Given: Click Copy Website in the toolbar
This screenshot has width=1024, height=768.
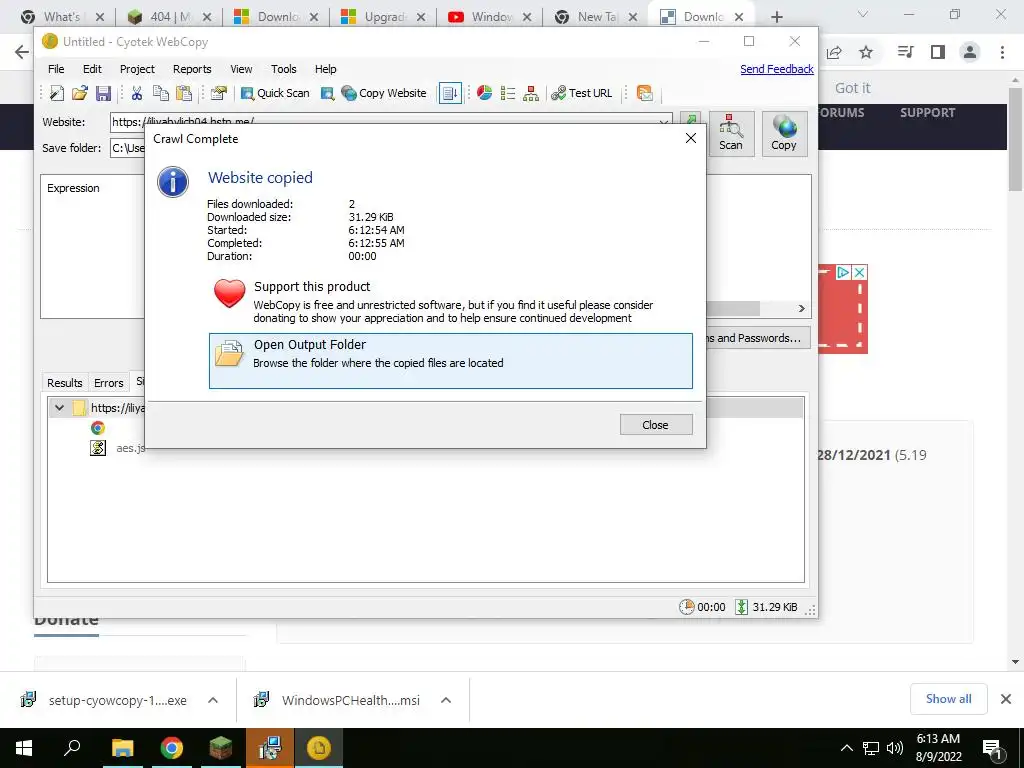Looking at the screenshot, I should (x=384, y=93).
